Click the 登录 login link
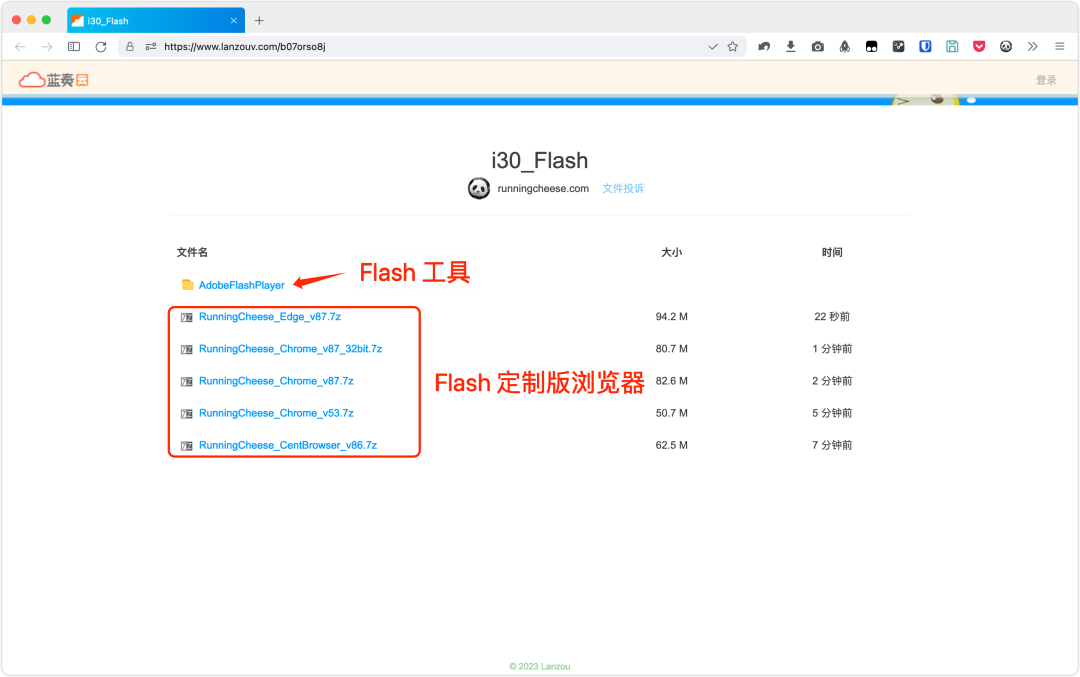Viewport: 1080px width, 677px height. (x=1046, y=80)
